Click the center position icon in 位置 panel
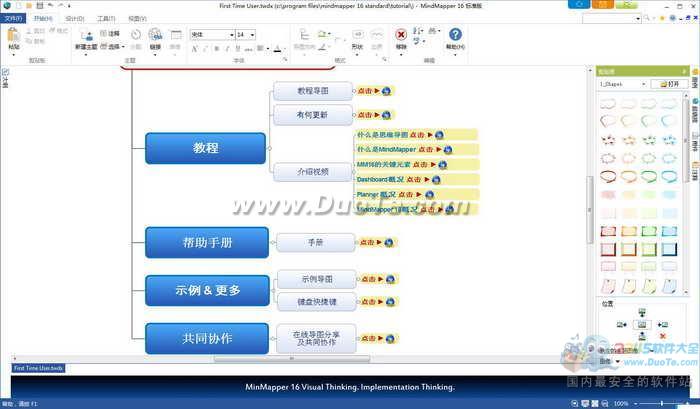Viewport: 700px width, 409px height. pos(642,325)
